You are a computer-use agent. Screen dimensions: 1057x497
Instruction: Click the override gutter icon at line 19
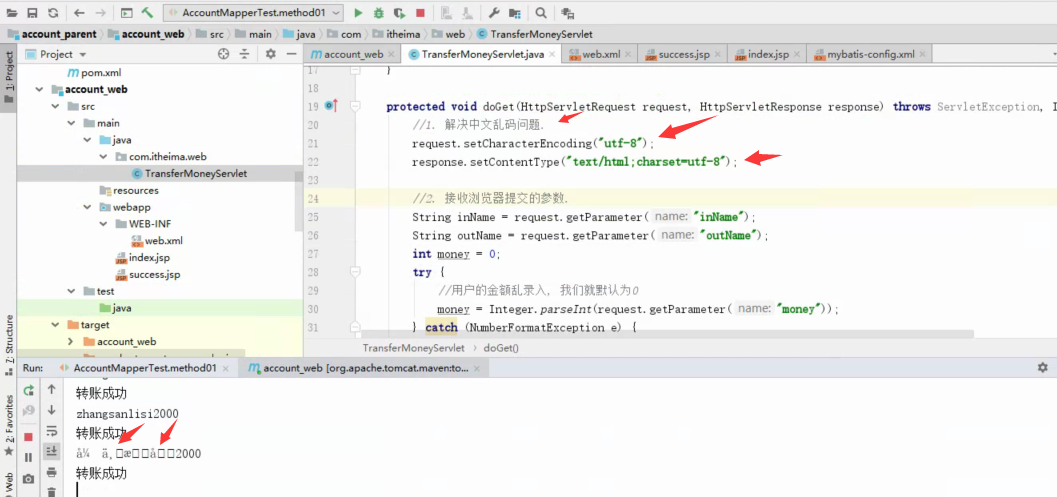click(331, 106)
